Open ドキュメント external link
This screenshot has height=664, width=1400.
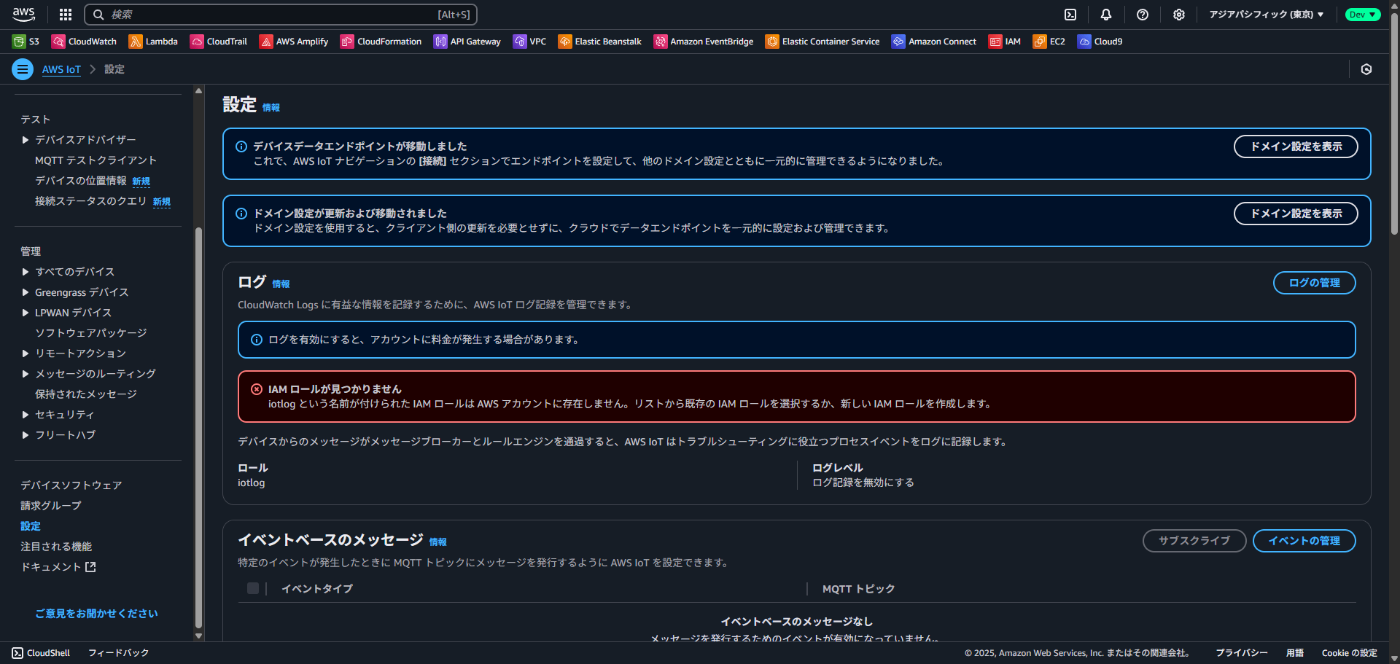(58, 567)
